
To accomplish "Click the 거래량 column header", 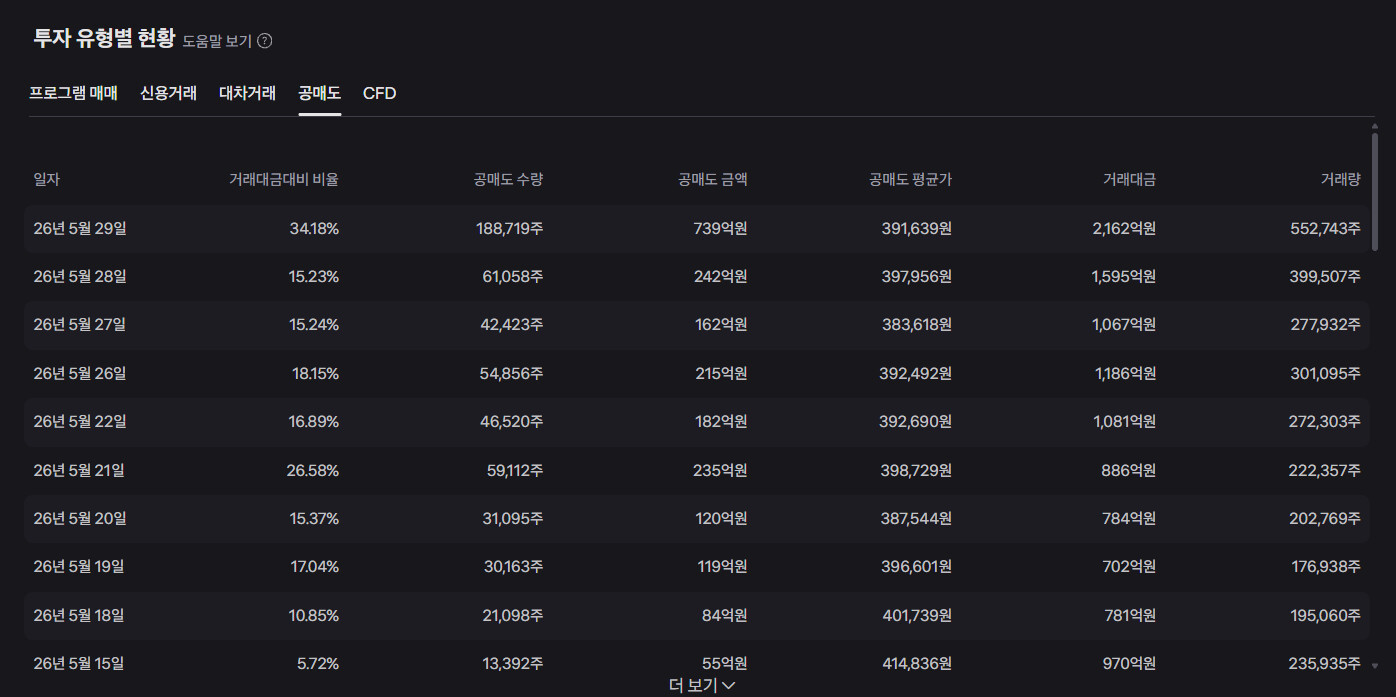I will [1340, 180].
